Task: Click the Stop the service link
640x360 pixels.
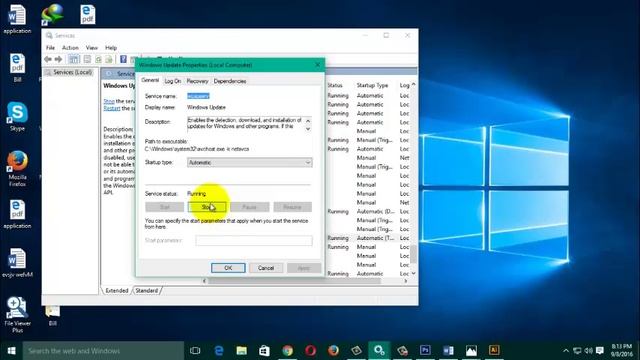Action: tap(109, 101)
